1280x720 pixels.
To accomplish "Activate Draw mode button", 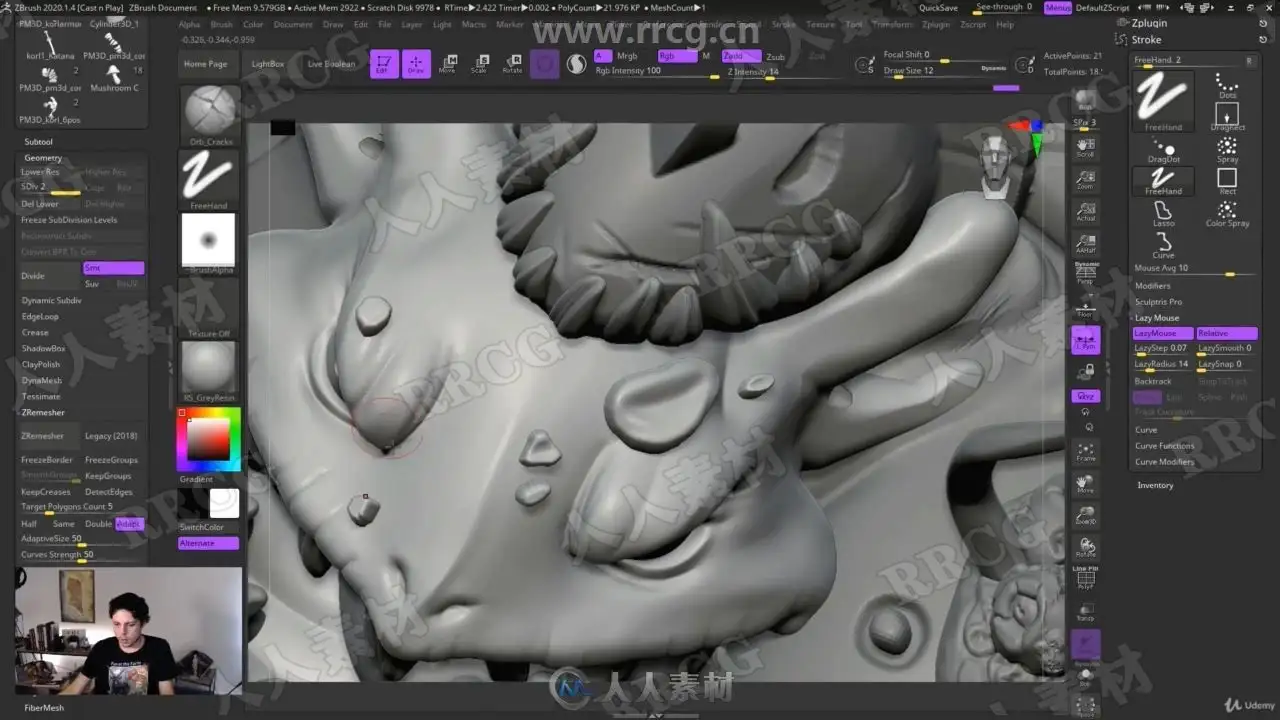I will 416,64.
